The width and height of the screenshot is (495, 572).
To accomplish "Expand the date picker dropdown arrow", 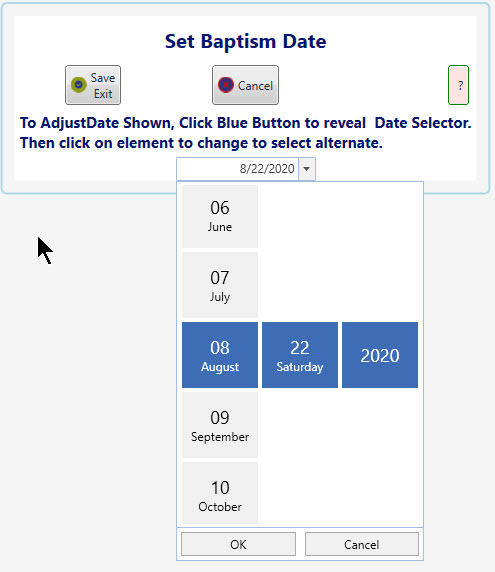I will pyautogui.click(x=307, y=169).
